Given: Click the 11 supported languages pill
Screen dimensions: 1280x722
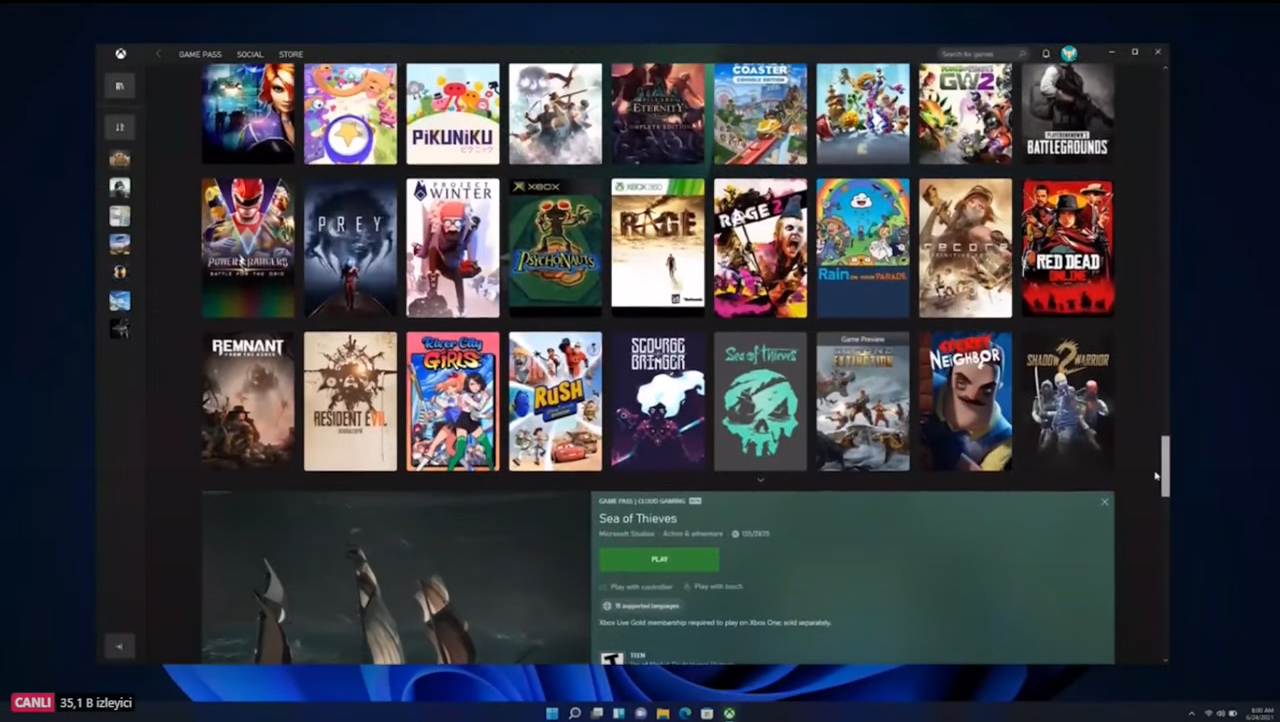Looking at the screenshot, I should (642, 606).
